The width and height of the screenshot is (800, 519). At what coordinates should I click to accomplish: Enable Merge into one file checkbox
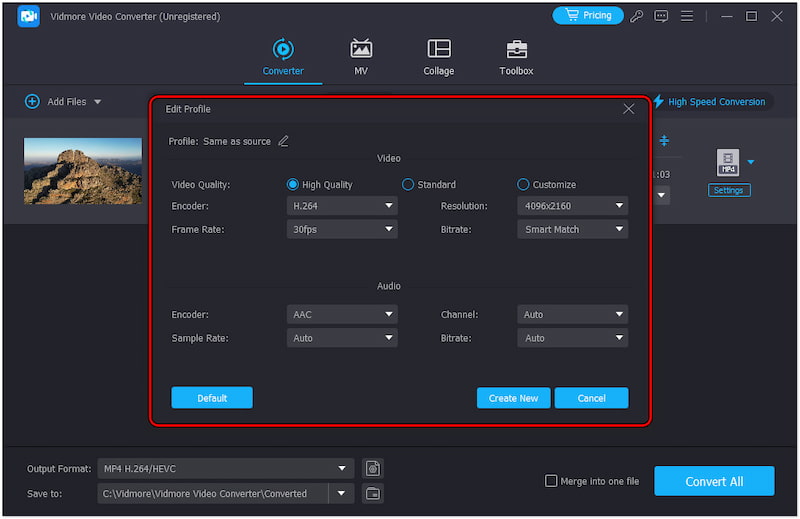[551, 481]
